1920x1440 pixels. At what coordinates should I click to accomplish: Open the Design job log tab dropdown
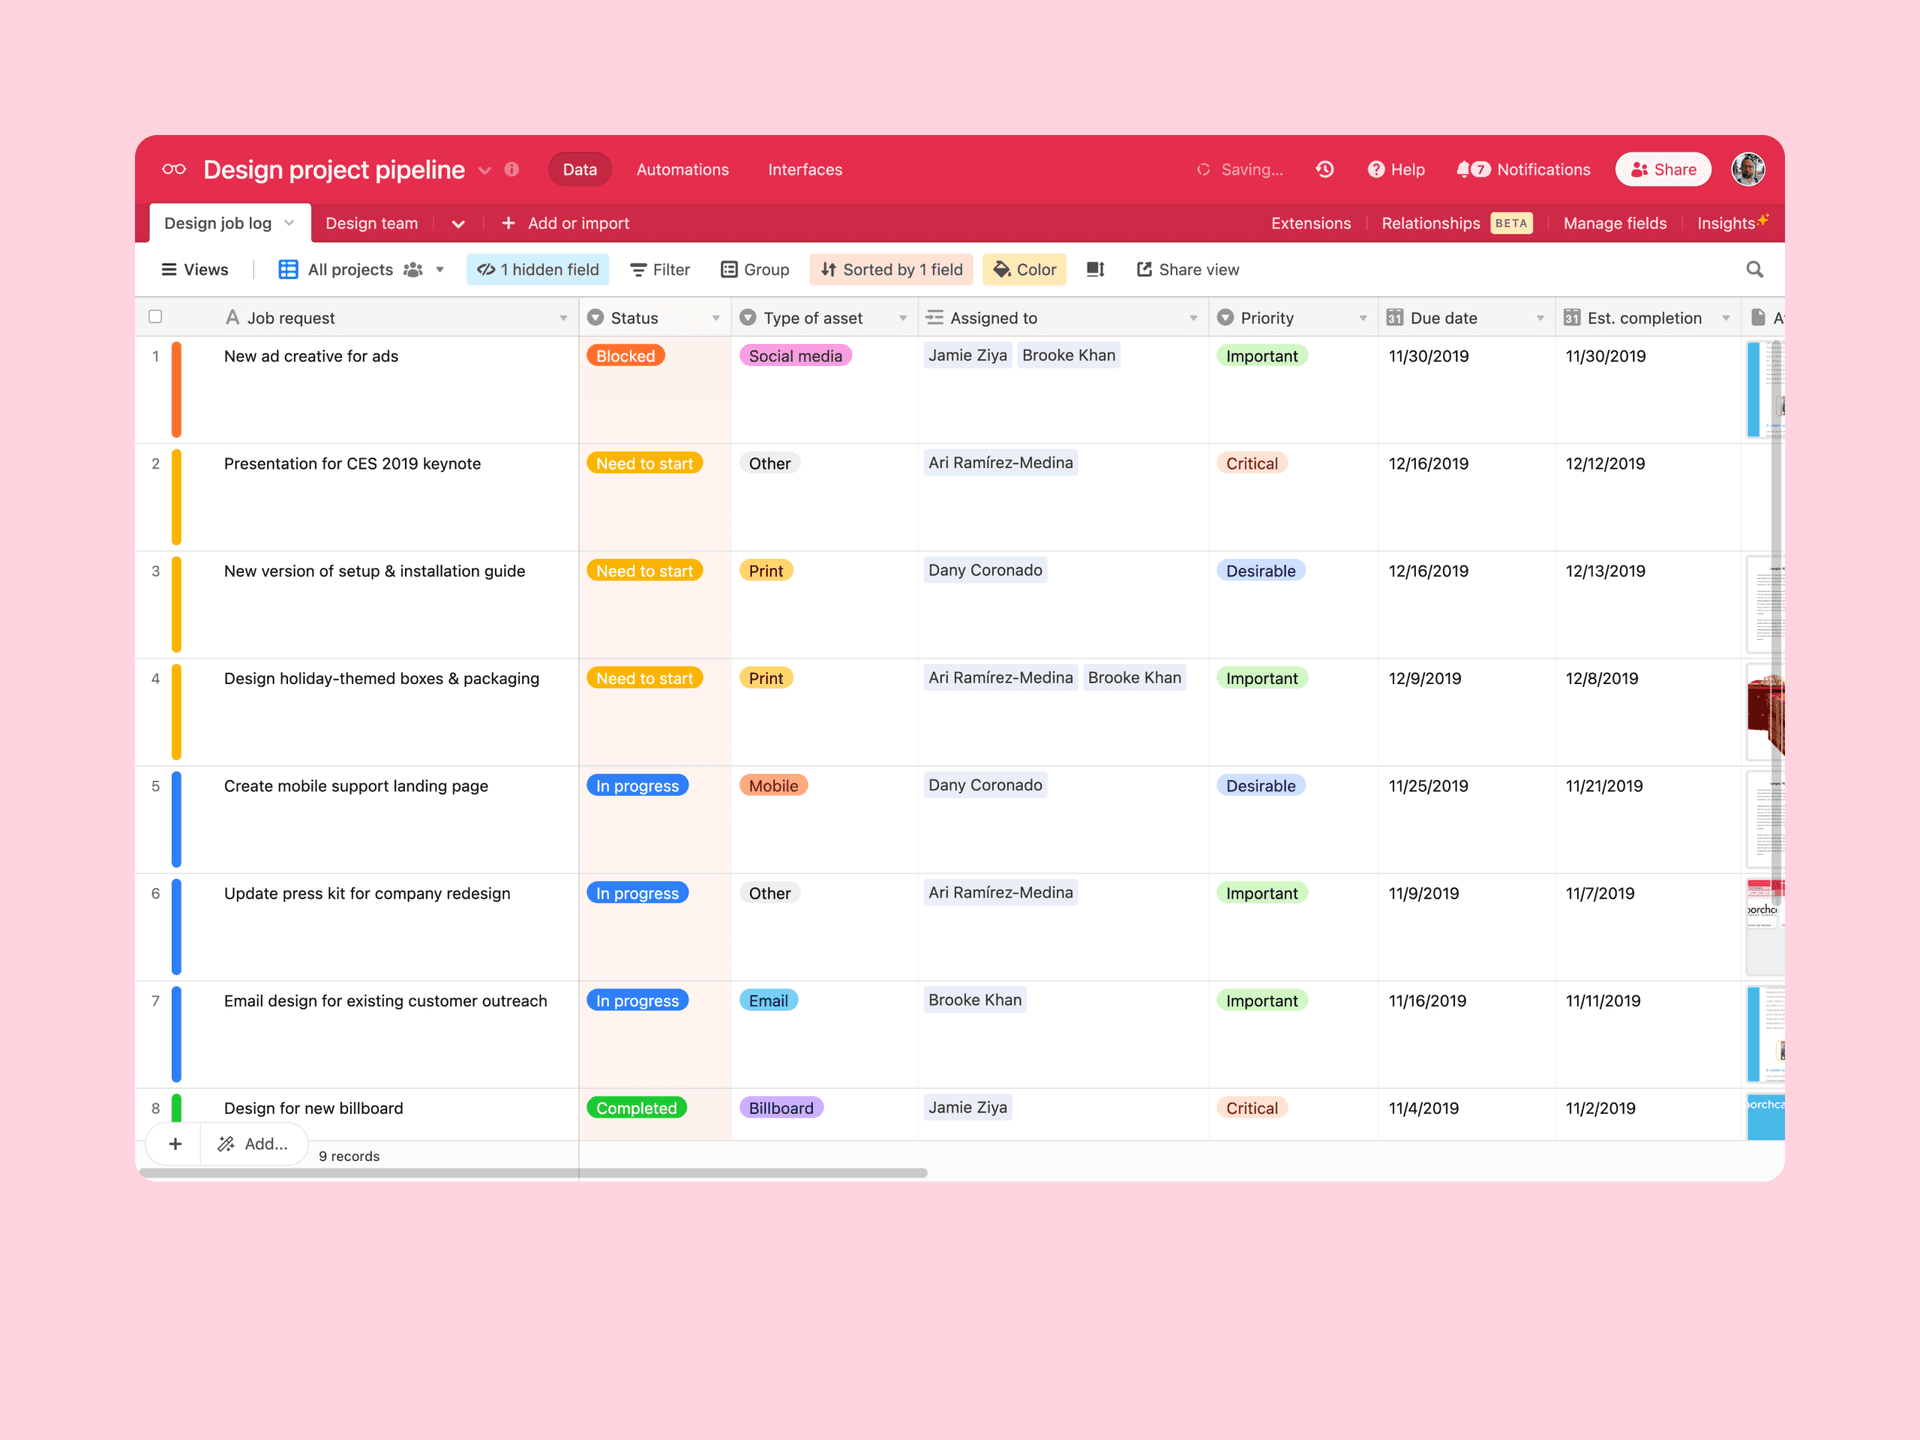pos(289,223)
